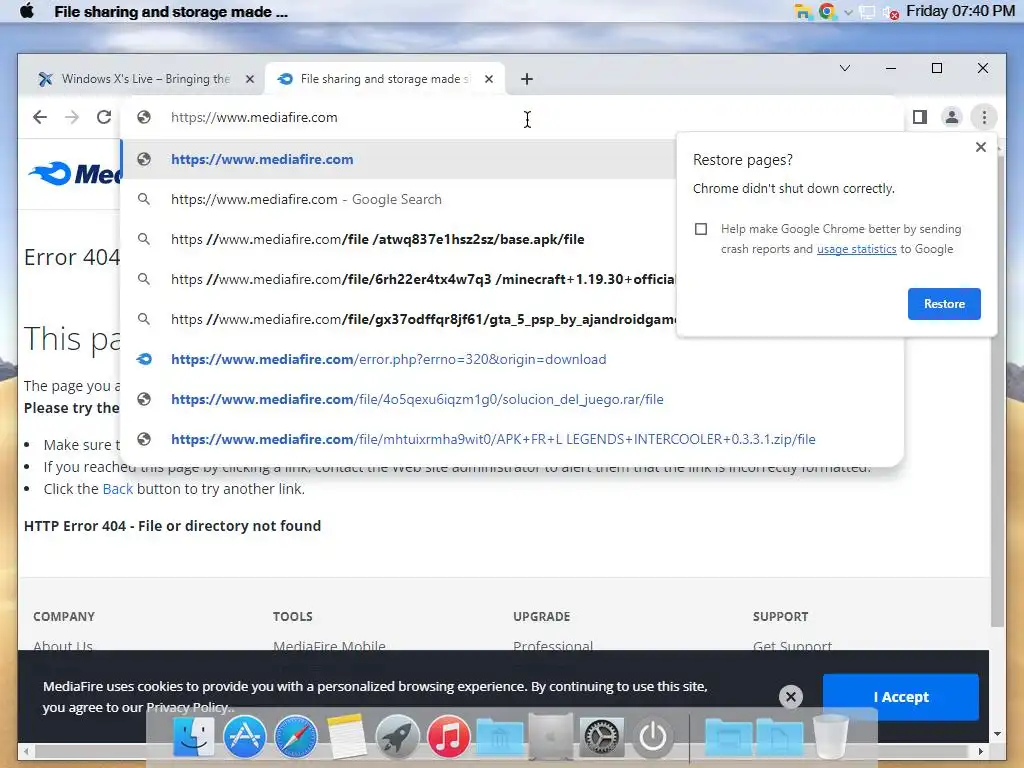Image resolution: width=1024 pixels, height=768 pixels.
Task: Open Finder from the dock
Action: coord(193,737)
